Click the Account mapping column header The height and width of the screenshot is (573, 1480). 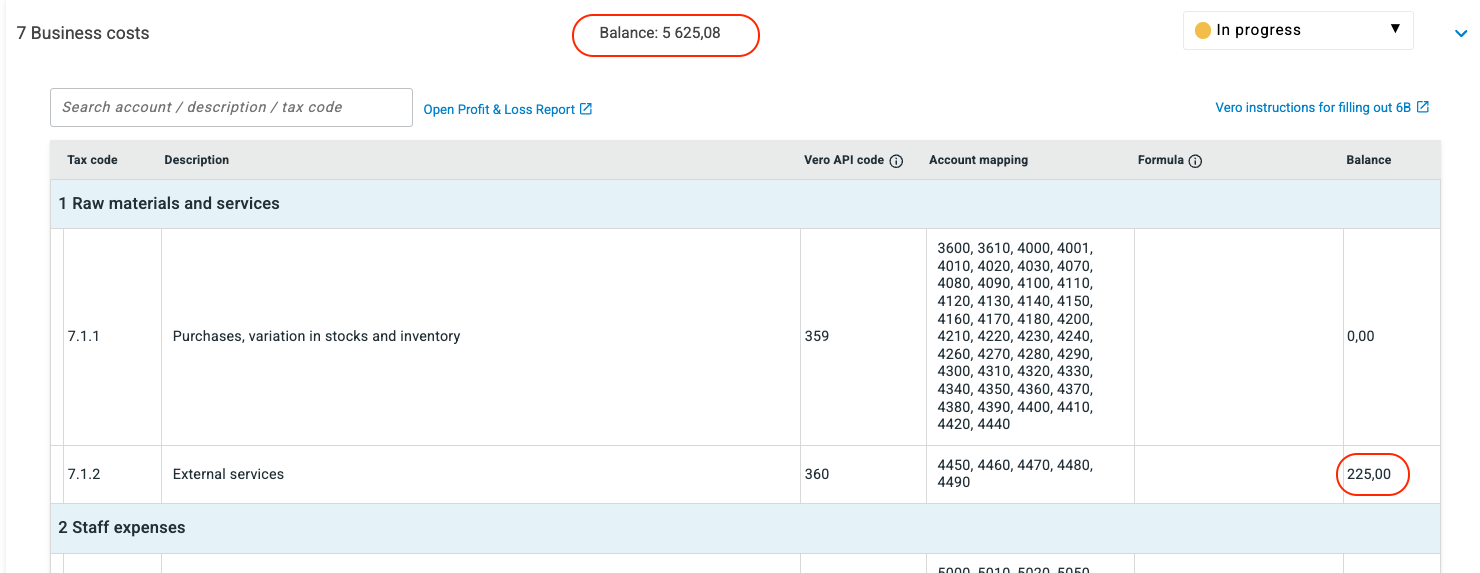[978, 160]
